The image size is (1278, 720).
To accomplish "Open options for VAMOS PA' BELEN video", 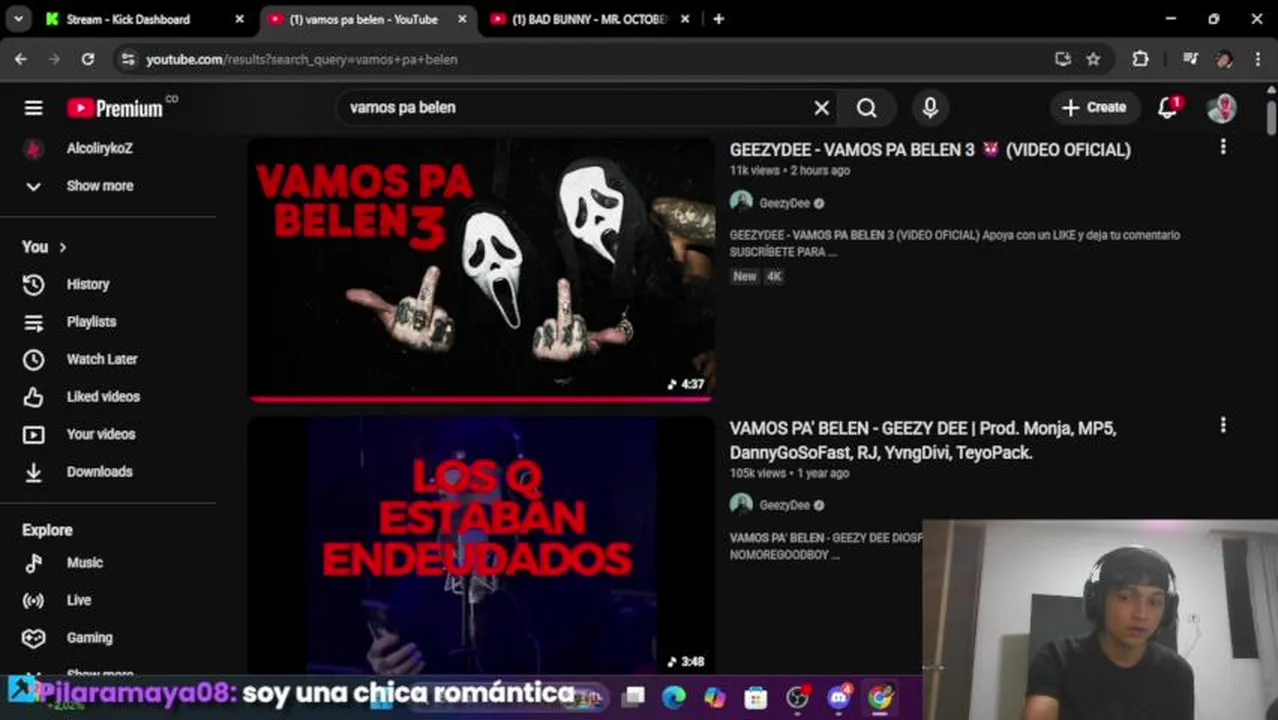I will pyautogui.click(x=1222, y=425).
